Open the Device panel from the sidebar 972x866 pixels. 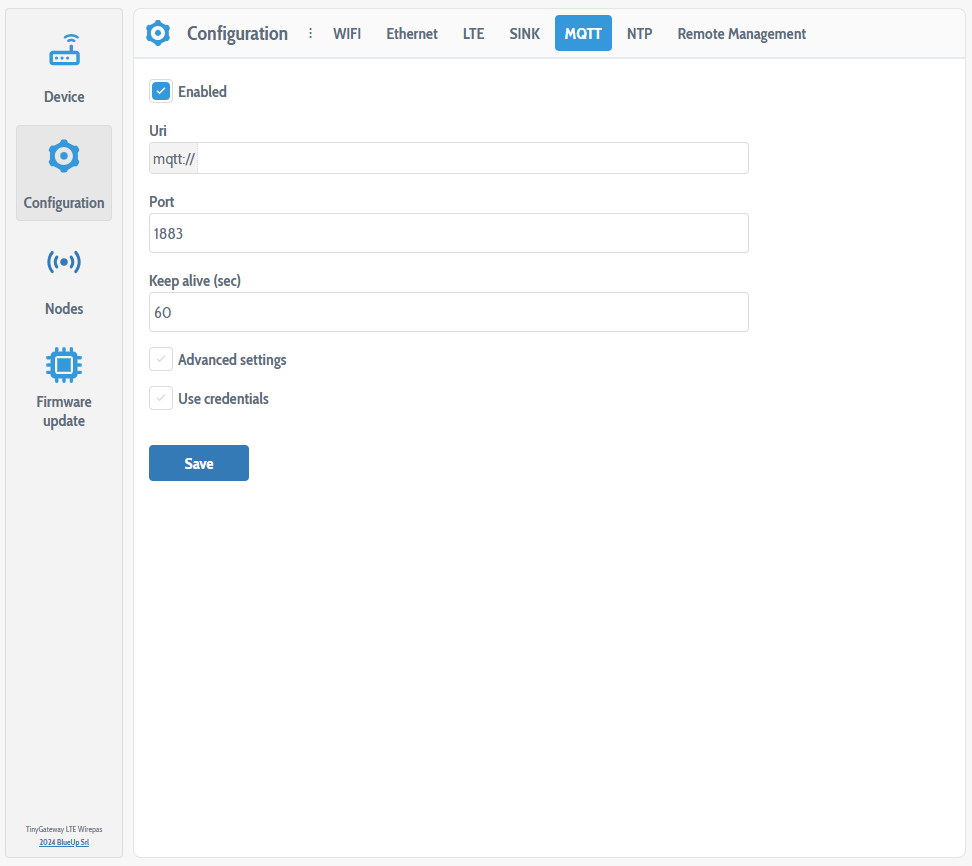point(63,65)
